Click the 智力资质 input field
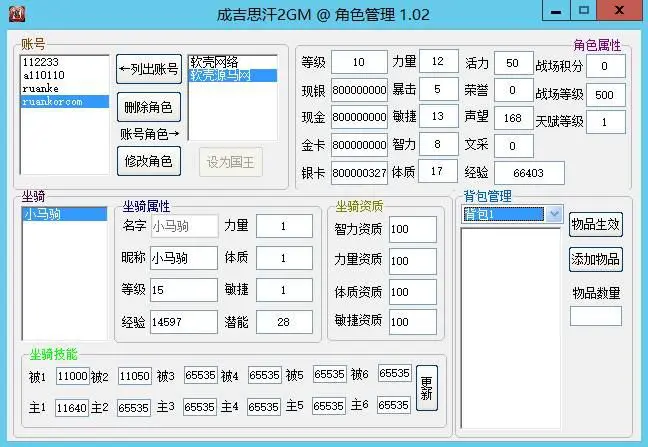The width and height of the screenshot is (648, 447). coord(412,229)
